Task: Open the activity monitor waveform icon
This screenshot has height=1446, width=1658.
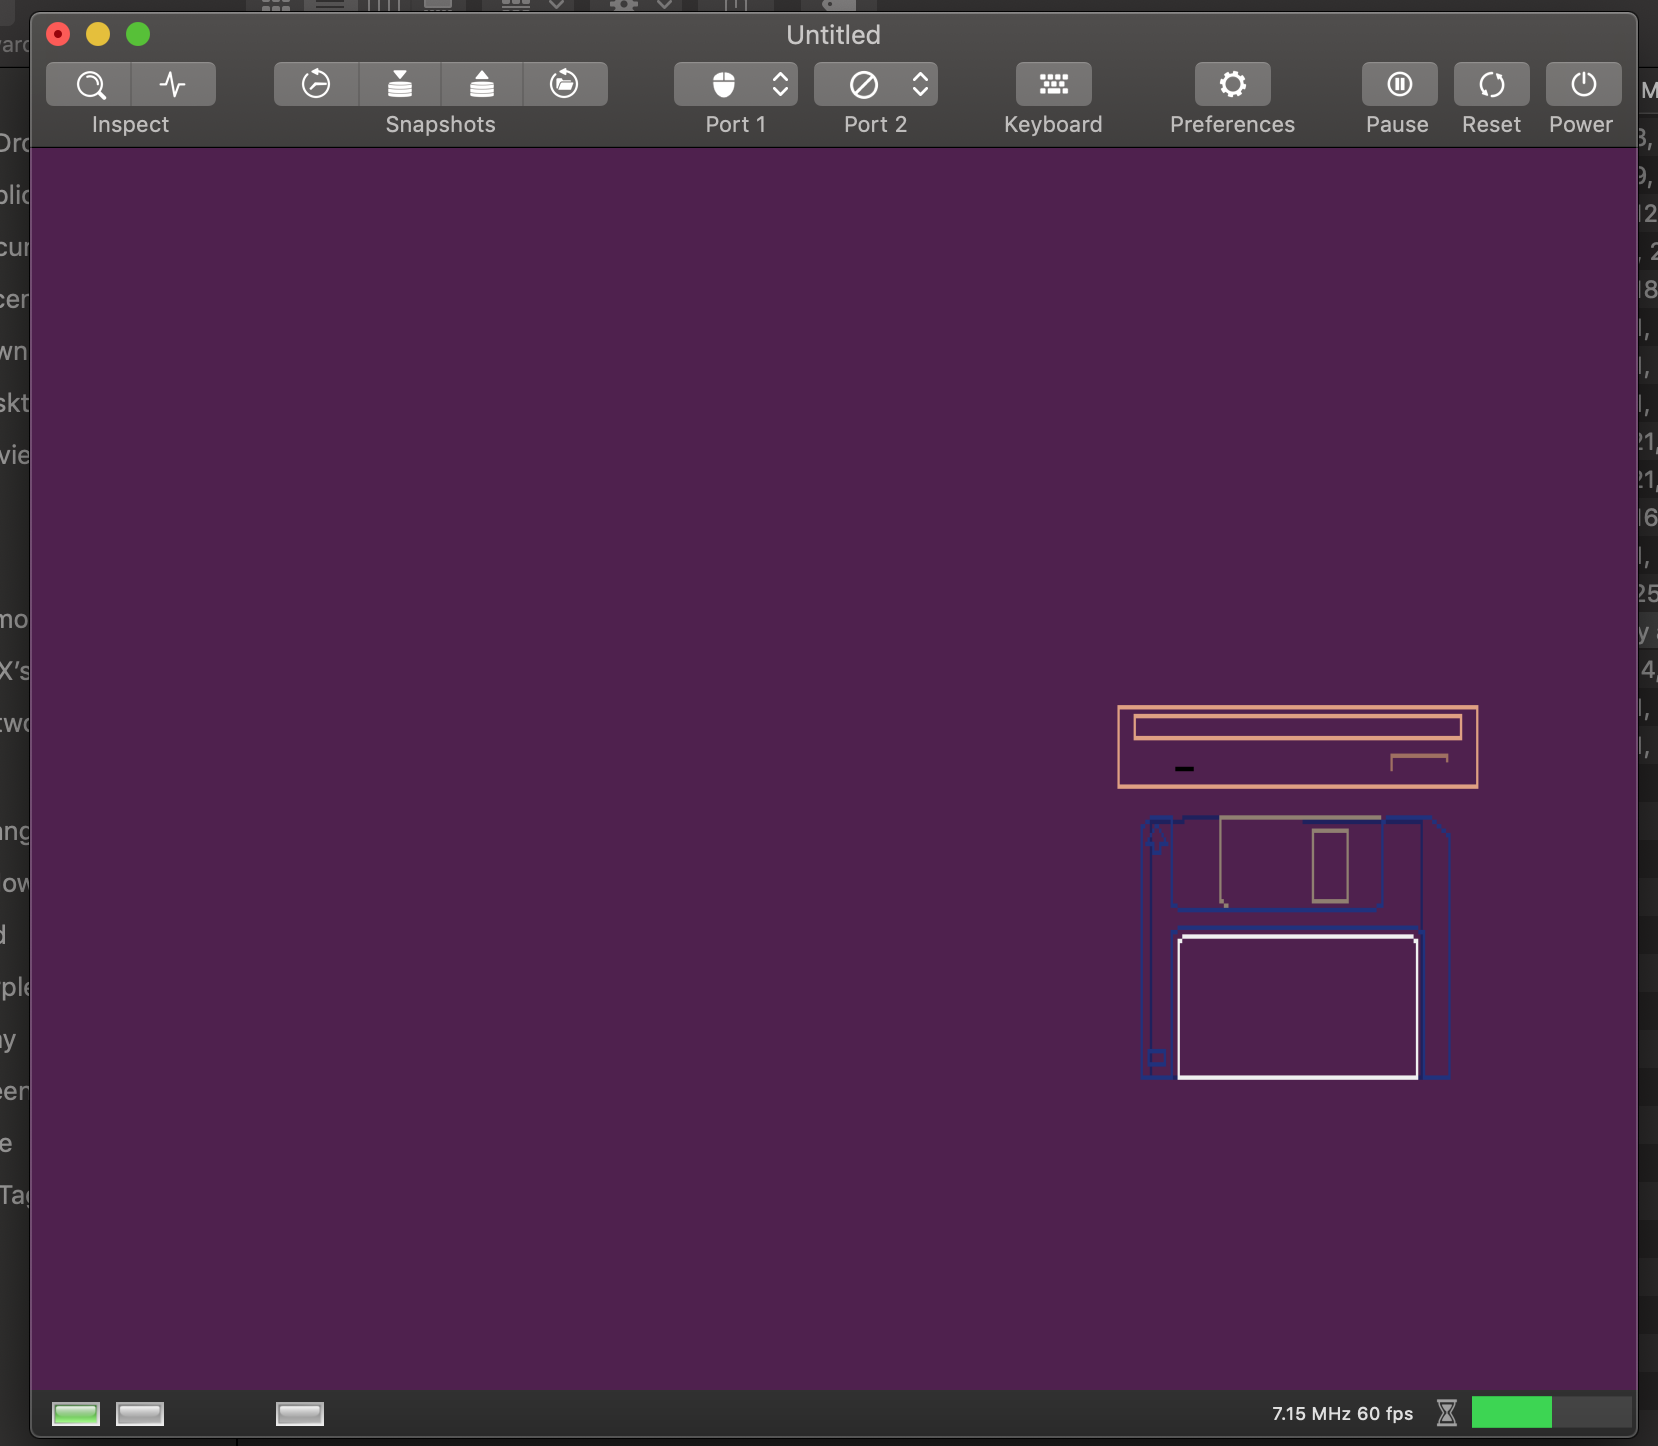Action: [x=173, y=85]
